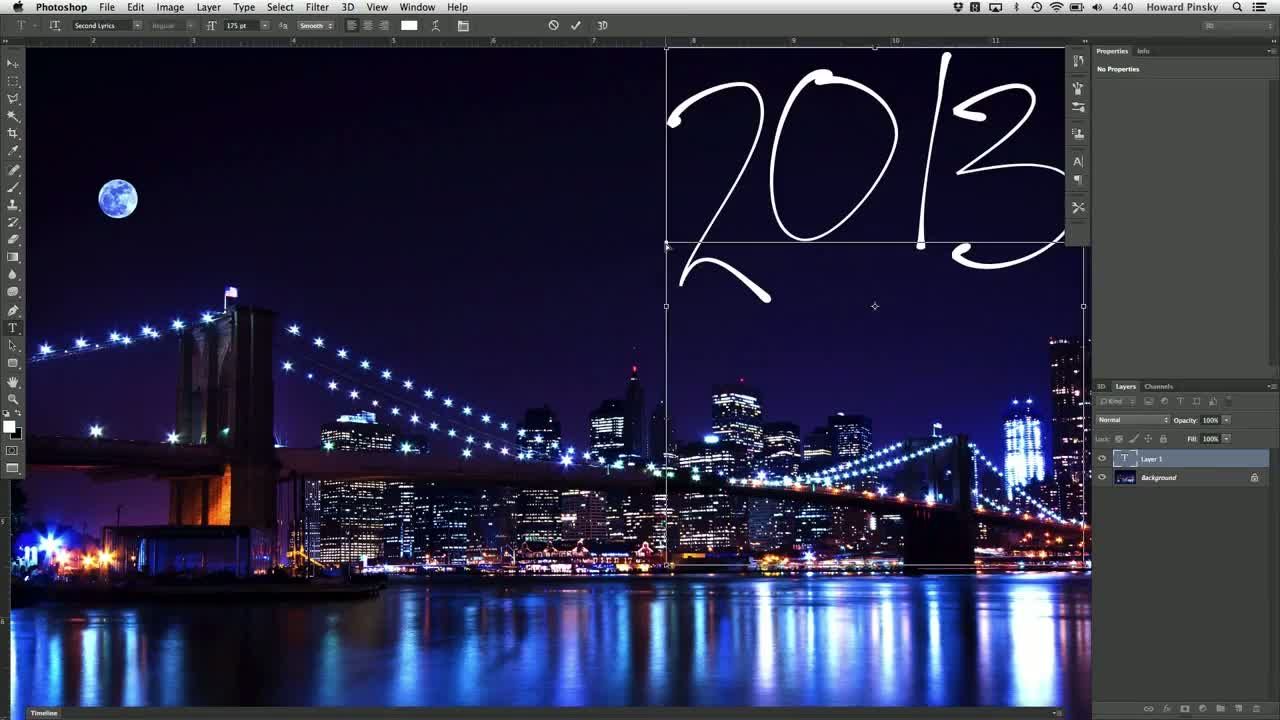This screenshot has height=720, width=1280.
Task: Commit the text edit with checkmark
Action: [575, 25]
